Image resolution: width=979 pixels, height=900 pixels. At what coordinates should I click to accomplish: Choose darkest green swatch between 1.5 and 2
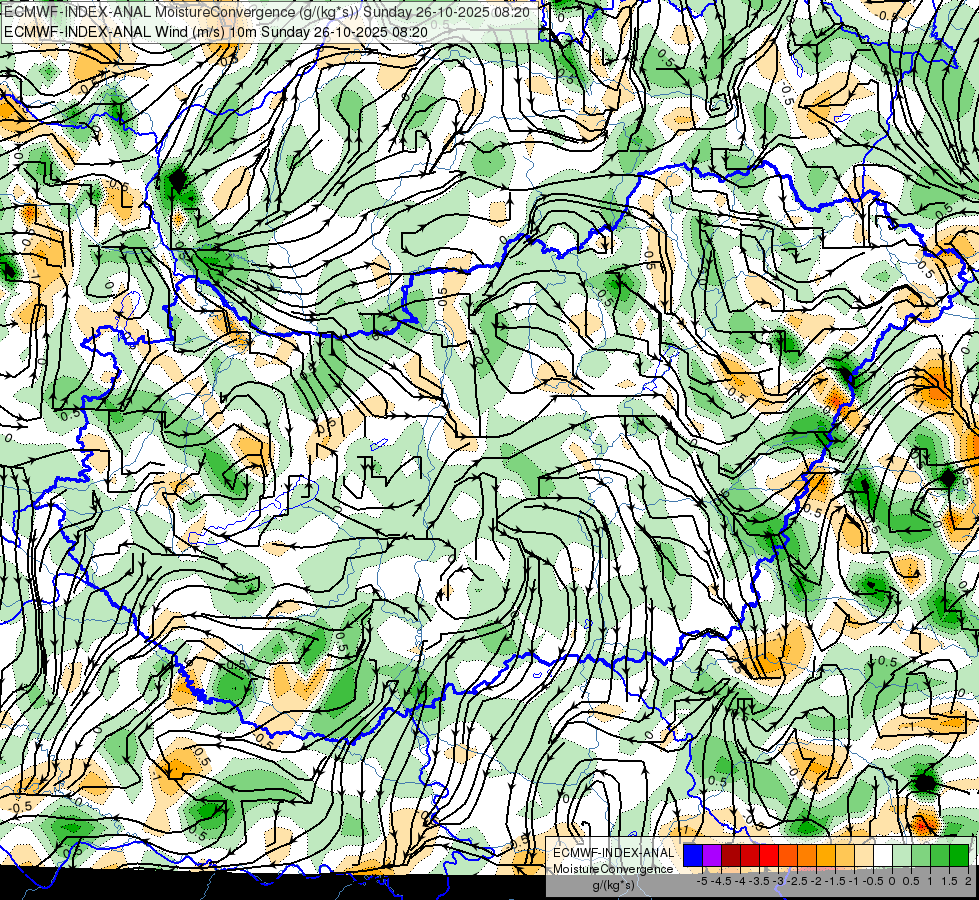click(x=959, y=856)
